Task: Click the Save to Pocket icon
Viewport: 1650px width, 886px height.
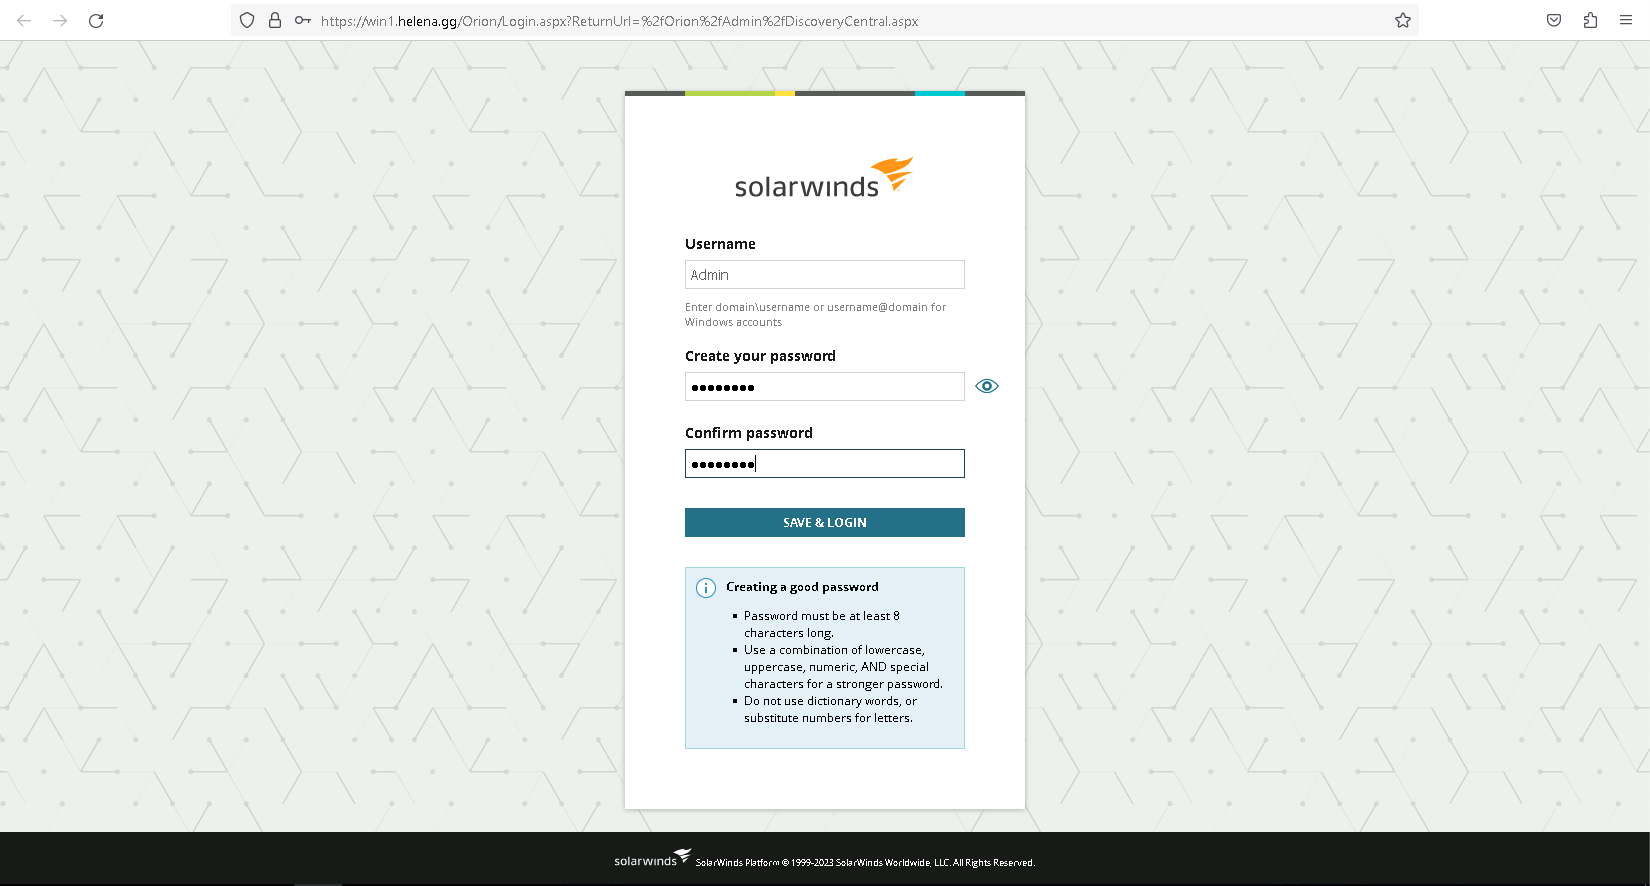Action: (x=1554, y=20)
